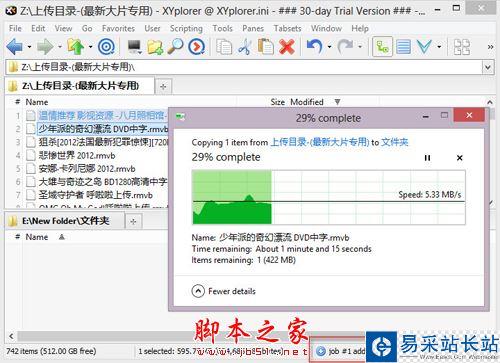Open the Redo history dropdown arrow
500x363 pixels.
point(360,47)
